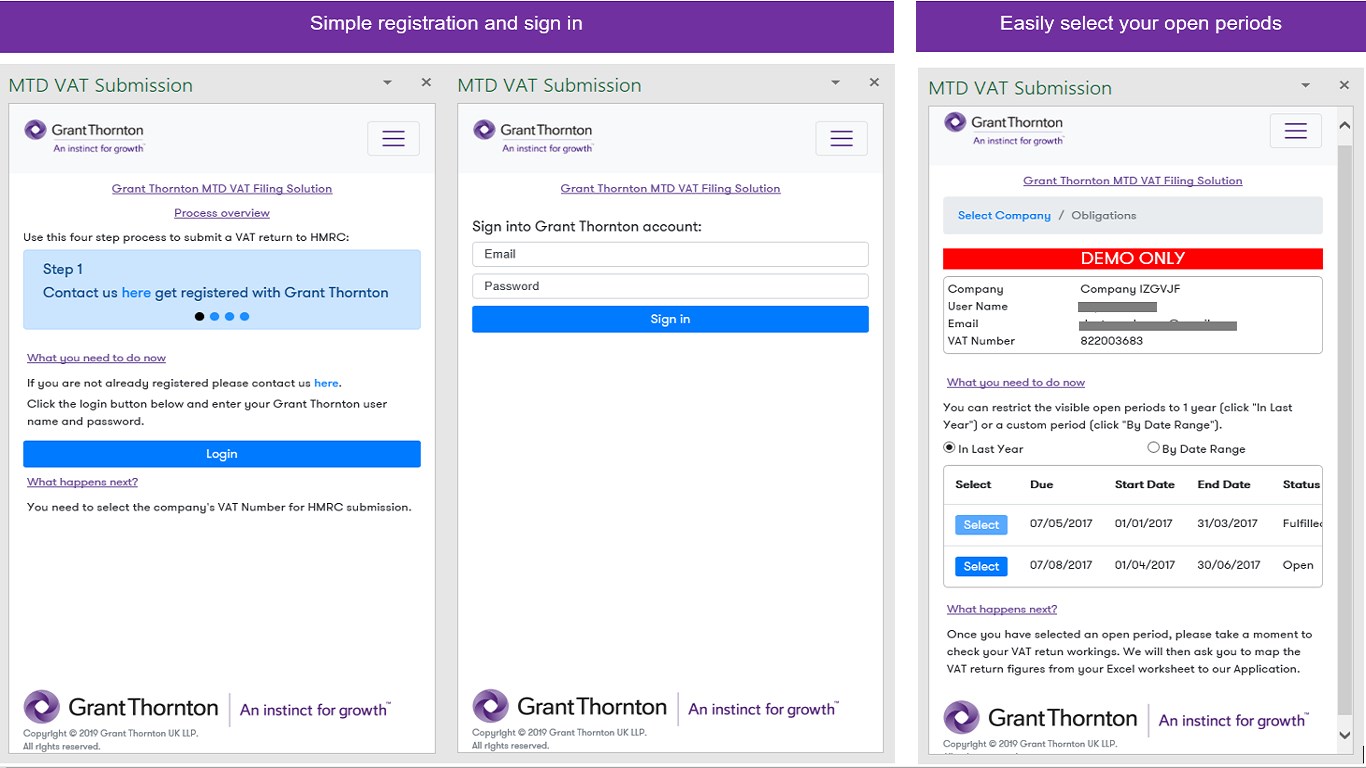Click the Status column header

tap(1301, 485)
